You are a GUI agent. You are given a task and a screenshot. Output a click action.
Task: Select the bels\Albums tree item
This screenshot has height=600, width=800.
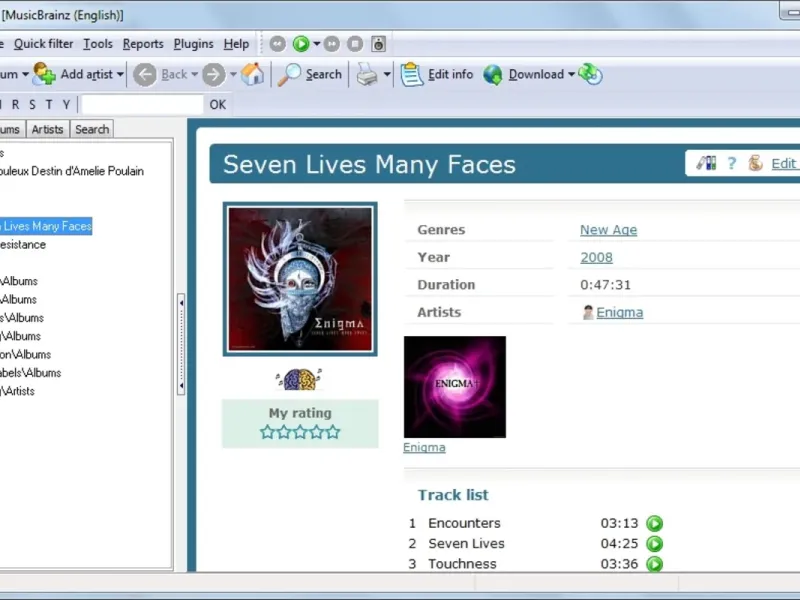pyautogui.click(x=31, y=373)
